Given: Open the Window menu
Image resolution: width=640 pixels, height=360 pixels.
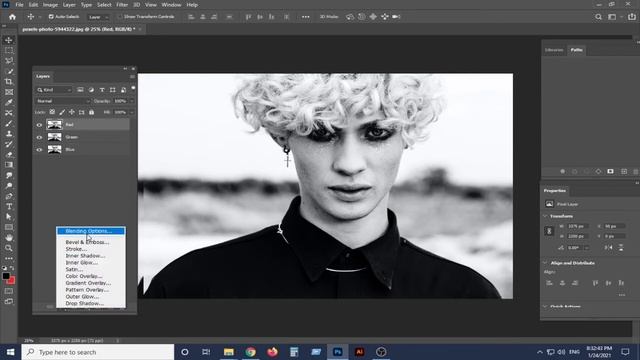Looking at the screenshot, I should point(171,5).
